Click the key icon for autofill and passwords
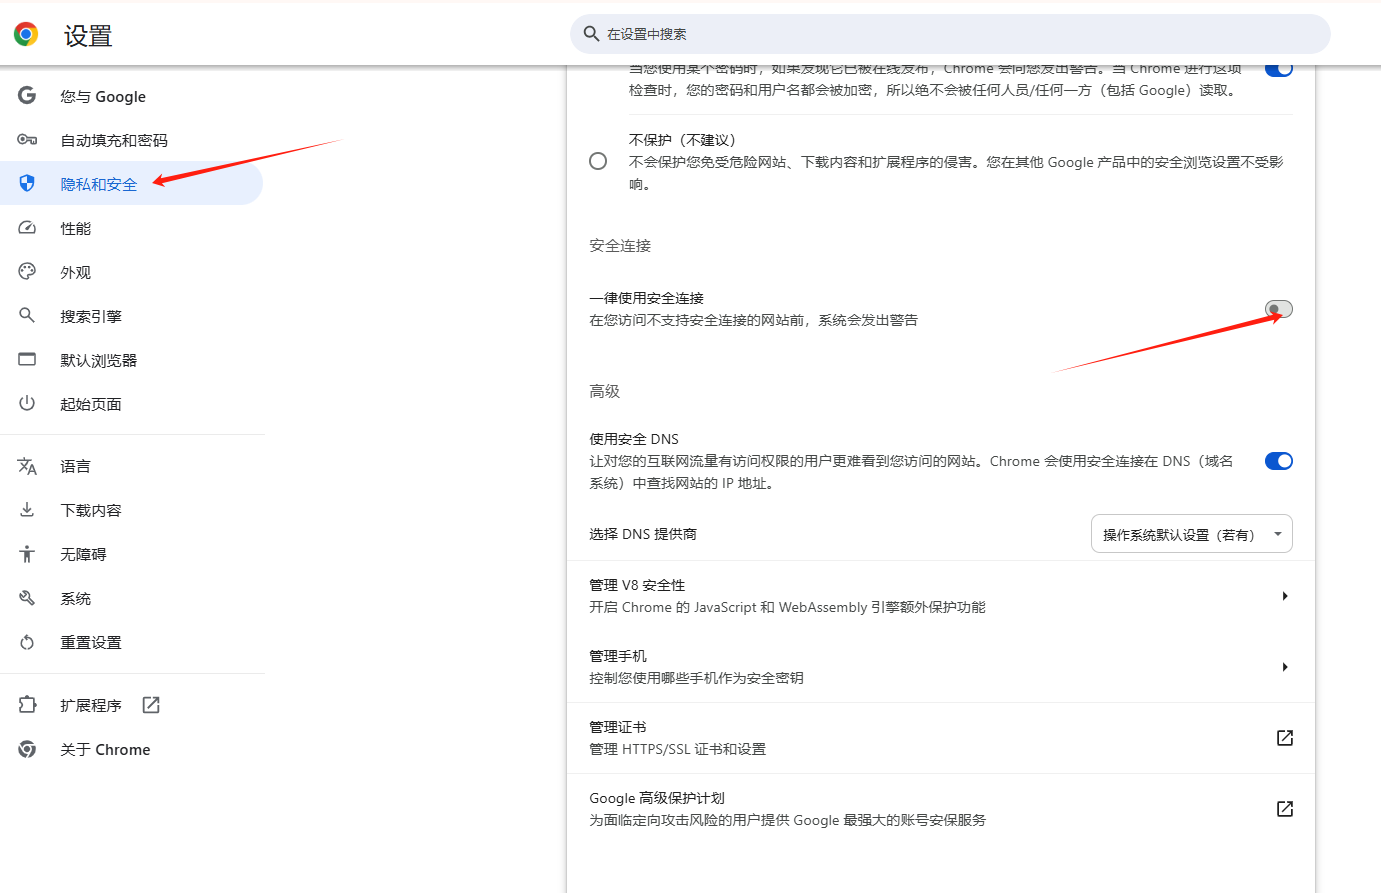Image resolution: width=1381 pixels, height=893 pixels. tap(27, 140)
